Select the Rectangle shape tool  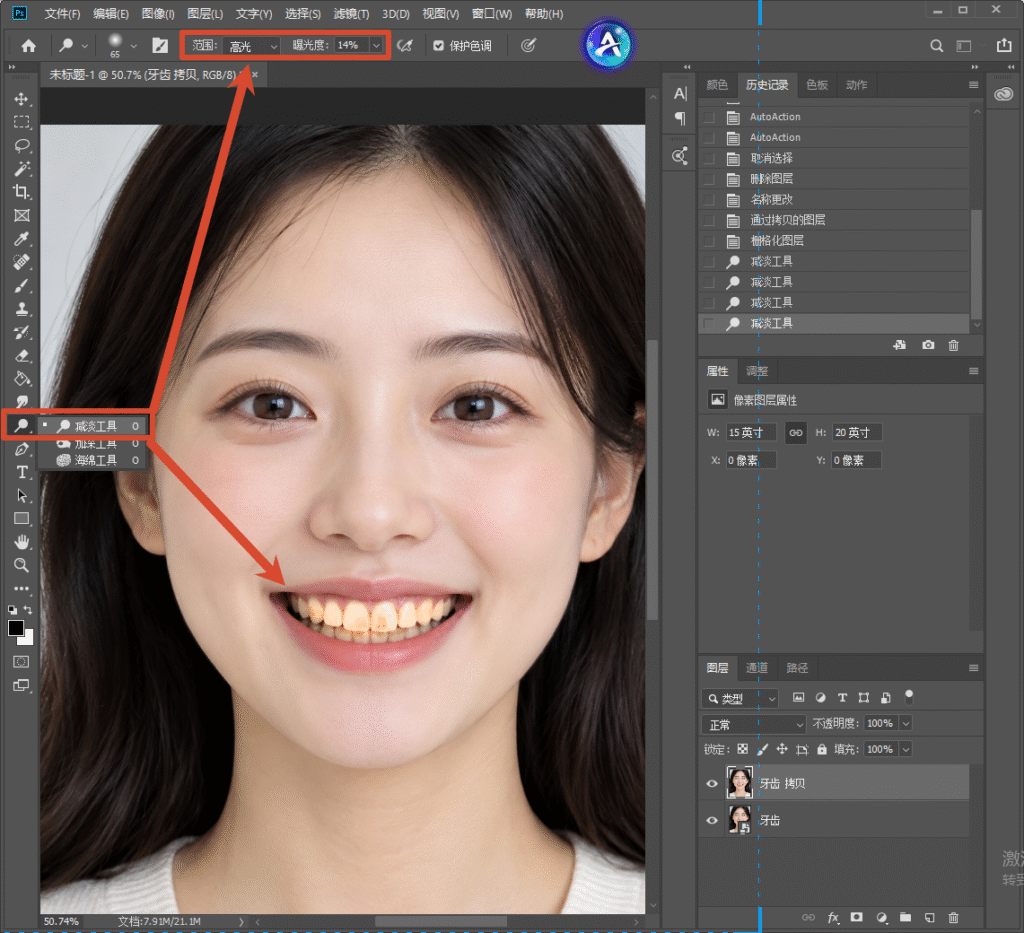point(22,519)
